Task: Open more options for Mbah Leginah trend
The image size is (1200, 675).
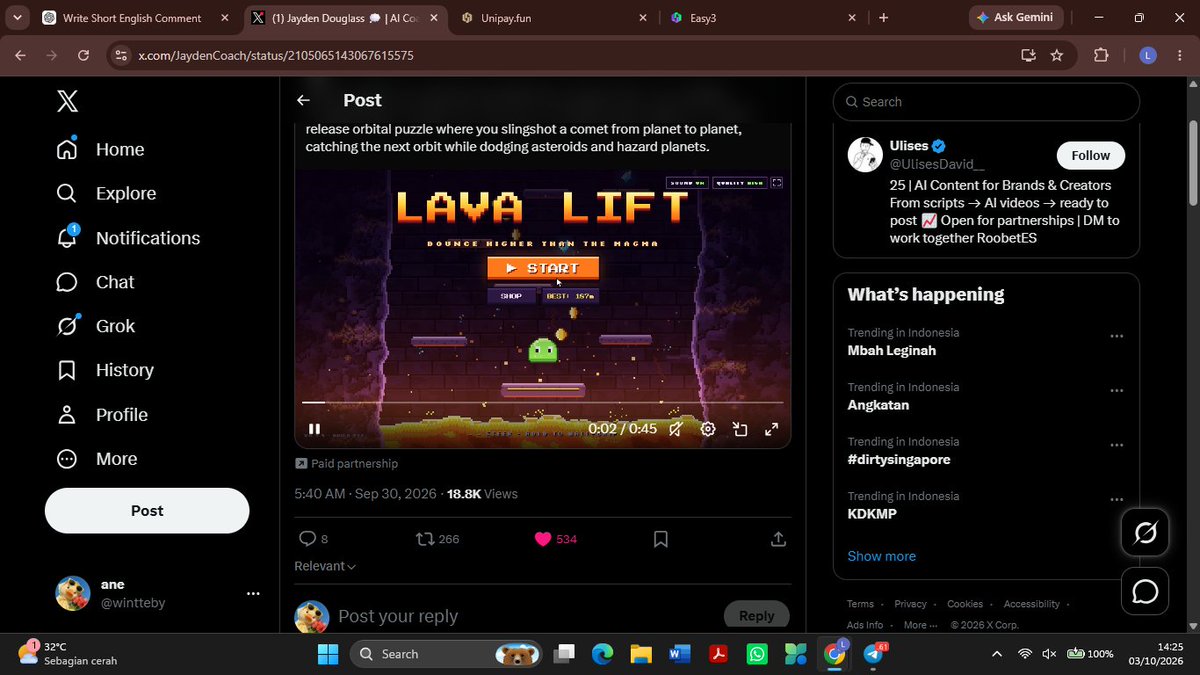Action: (x=1116, y=336)
